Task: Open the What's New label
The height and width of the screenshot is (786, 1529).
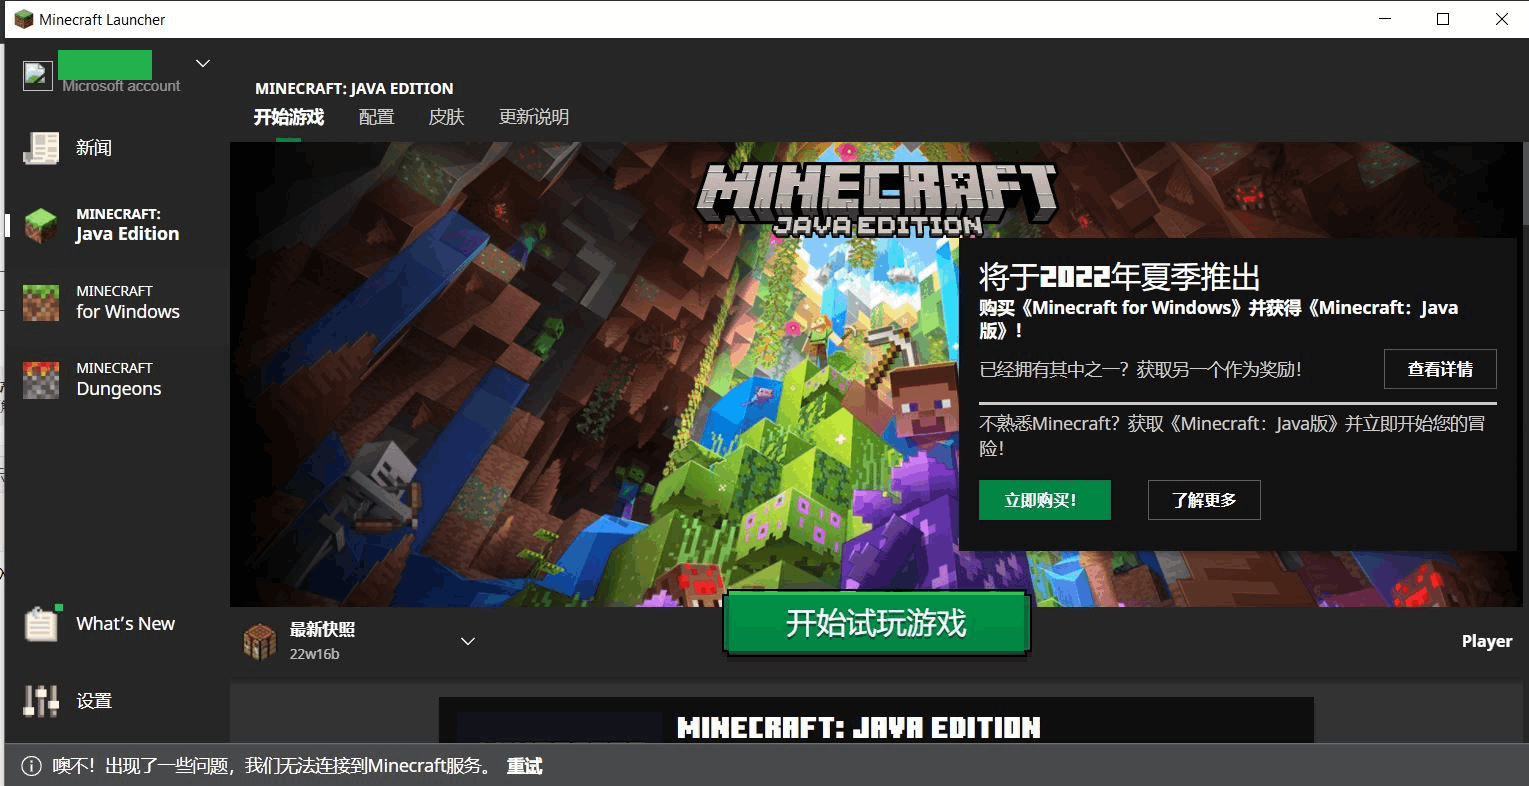Action: pos(126,623)
